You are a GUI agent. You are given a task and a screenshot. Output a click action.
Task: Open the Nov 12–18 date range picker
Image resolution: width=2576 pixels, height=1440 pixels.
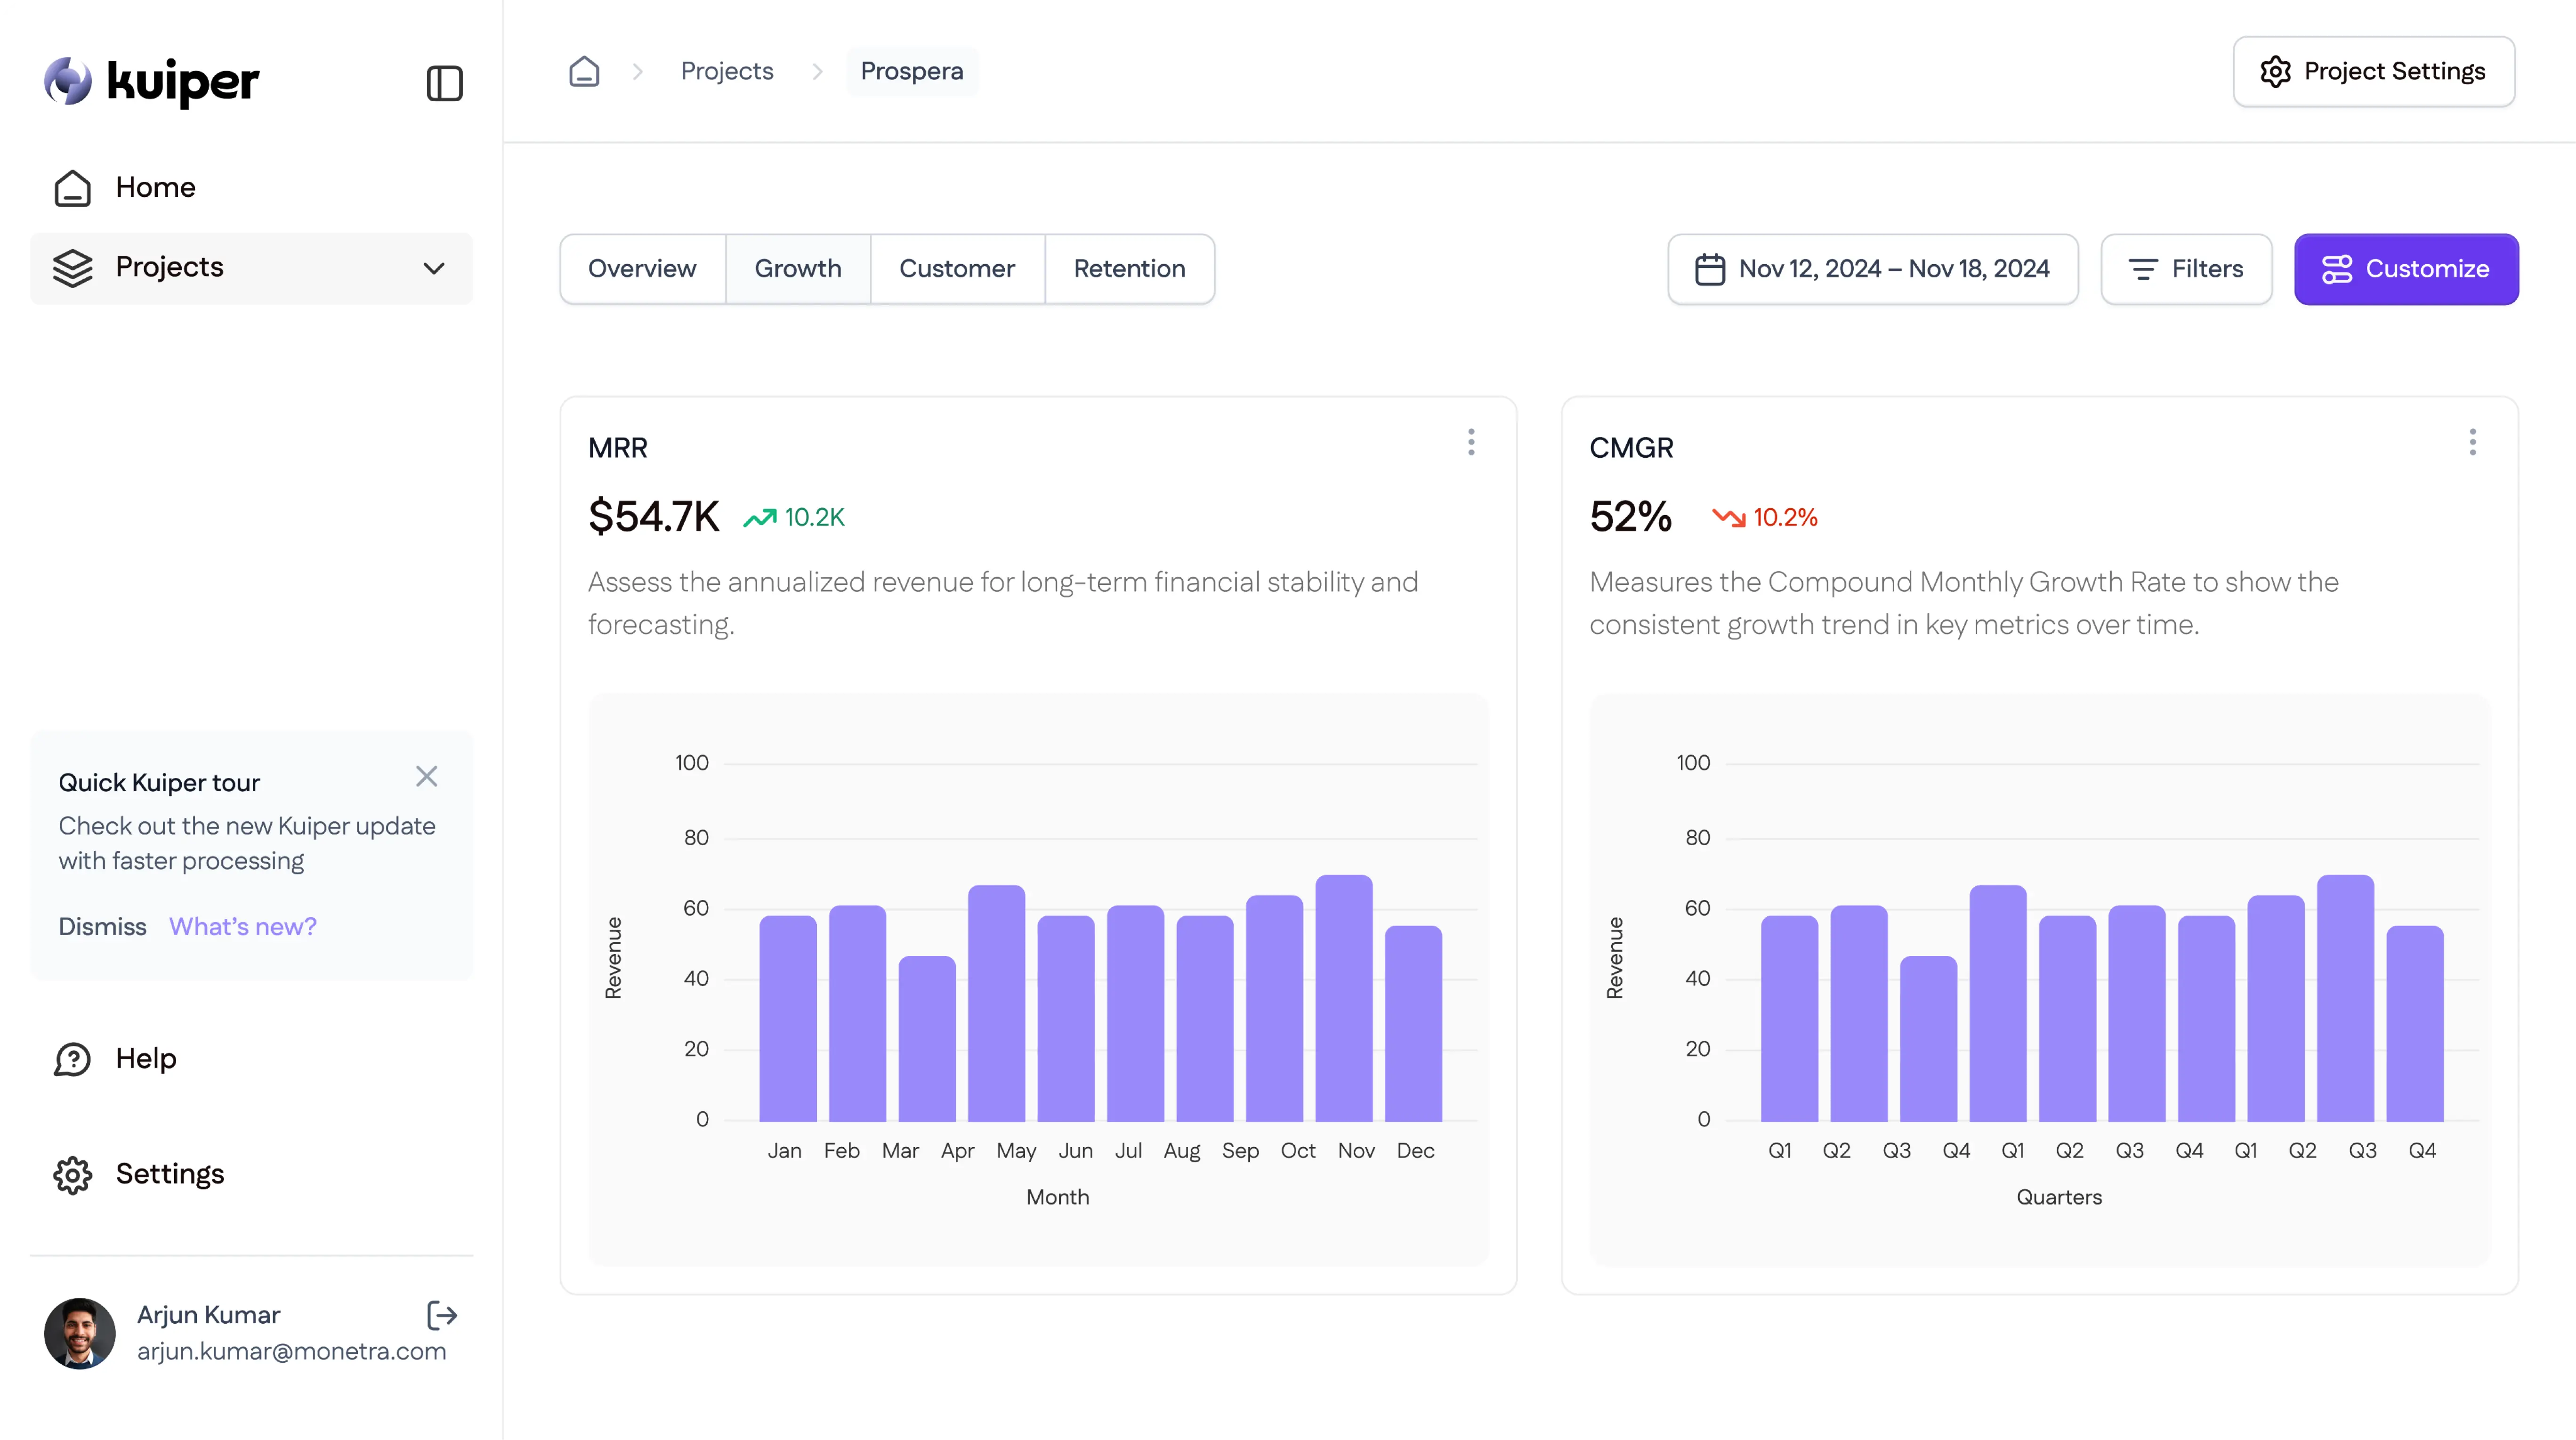[1872, 269]
